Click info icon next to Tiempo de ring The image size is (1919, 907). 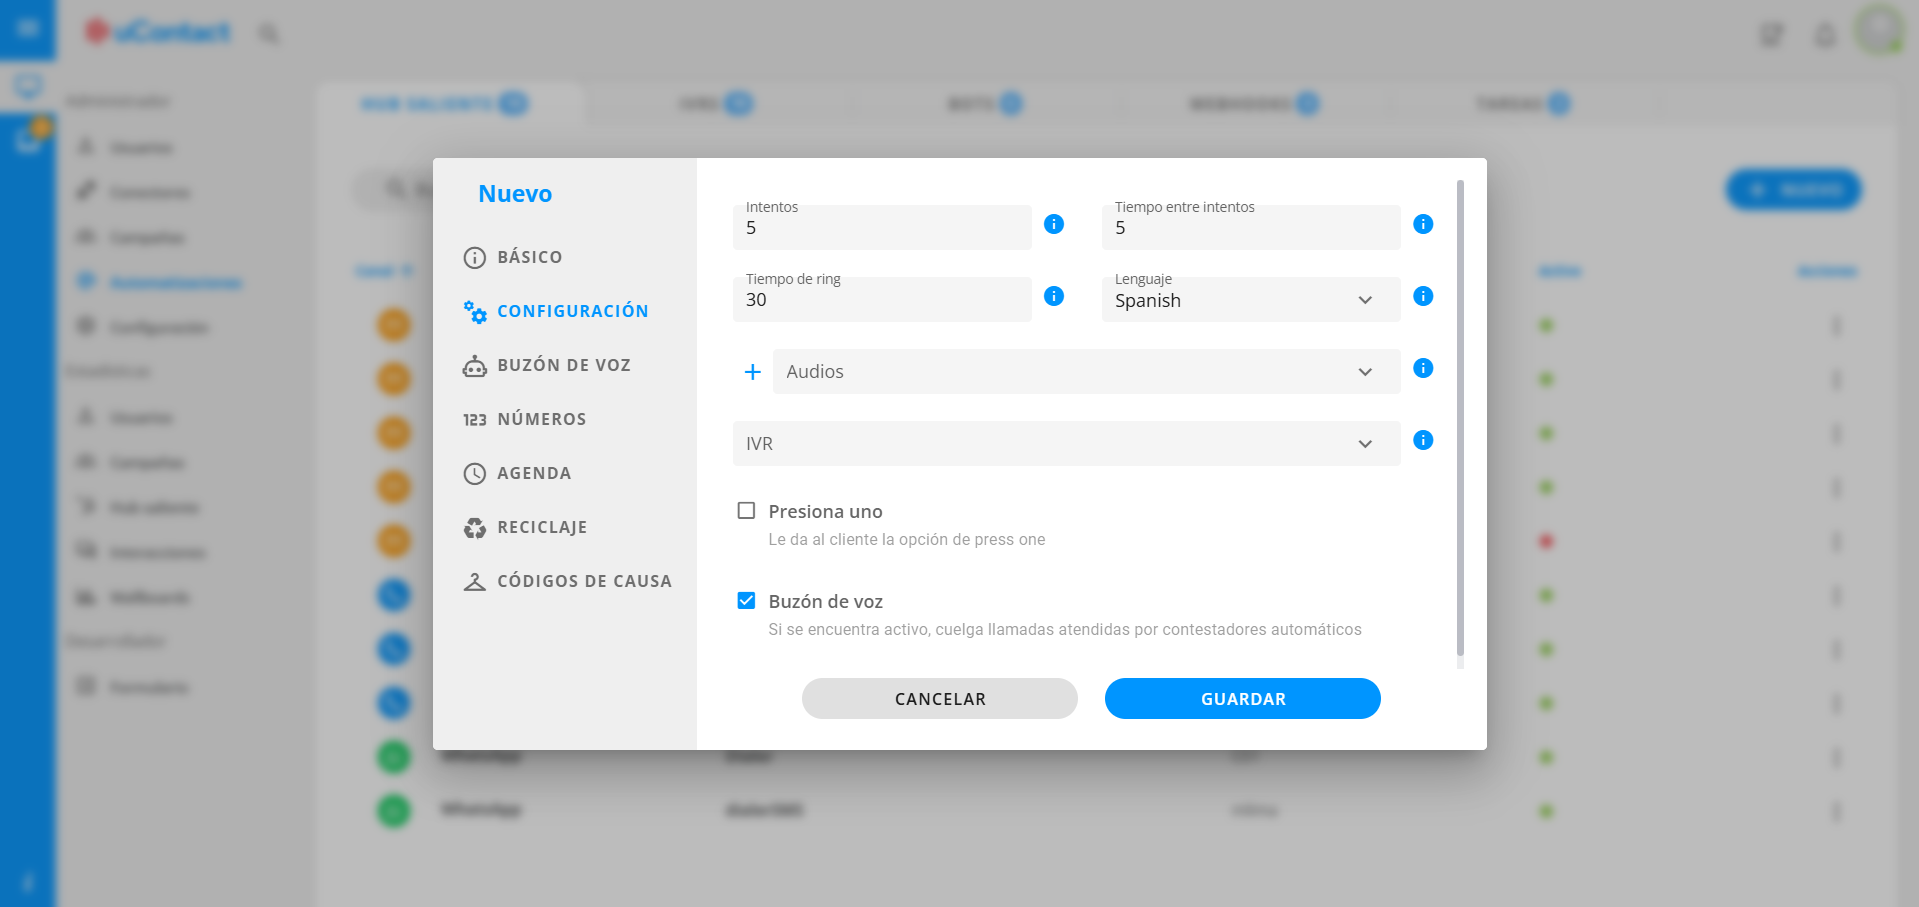(x=1054, y=296)
